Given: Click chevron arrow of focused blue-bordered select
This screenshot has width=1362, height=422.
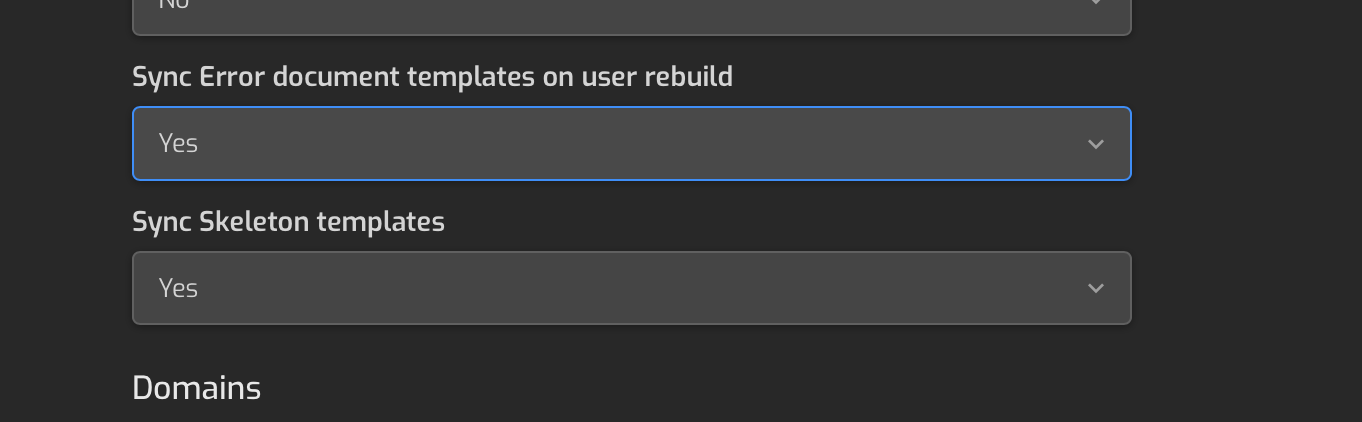Looking at the screenshot, I should coord(1095,144).
